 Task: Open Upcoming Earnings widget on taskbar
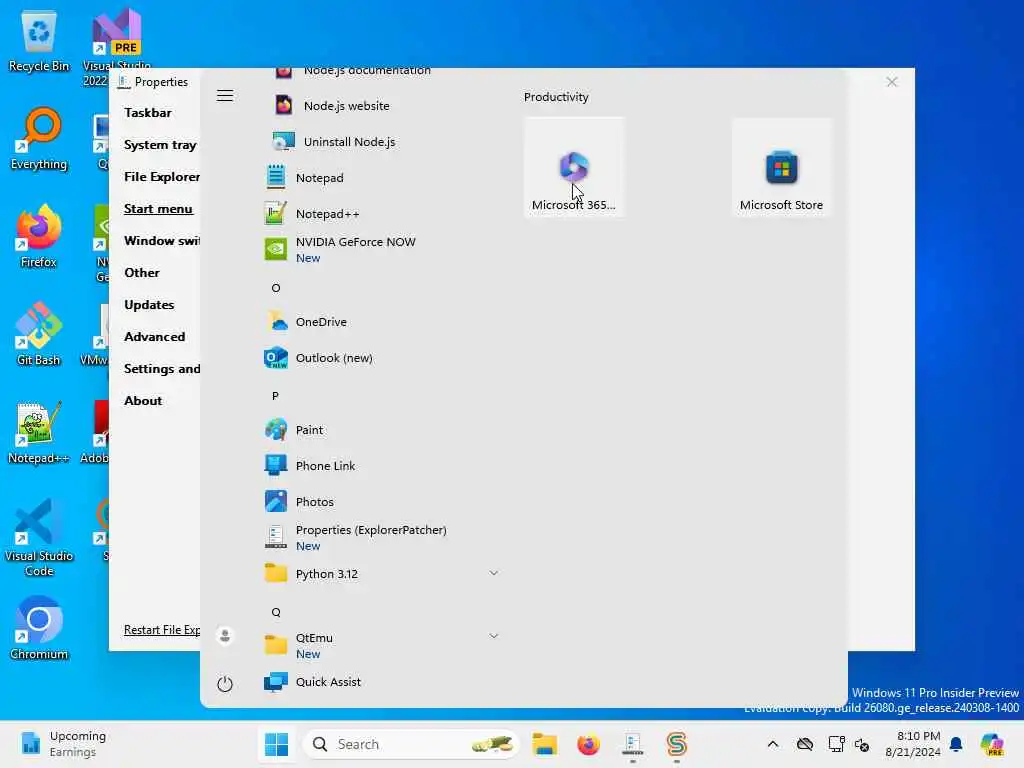62,744
